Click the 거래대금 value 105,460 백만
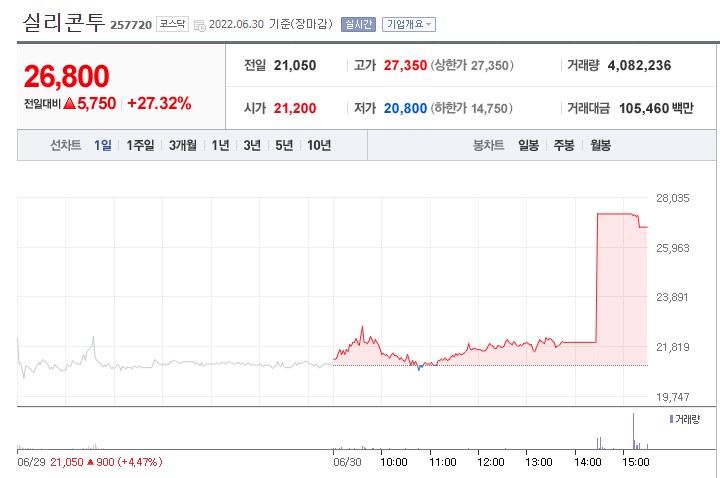This screenshot has height=478, width=720. 656,108
